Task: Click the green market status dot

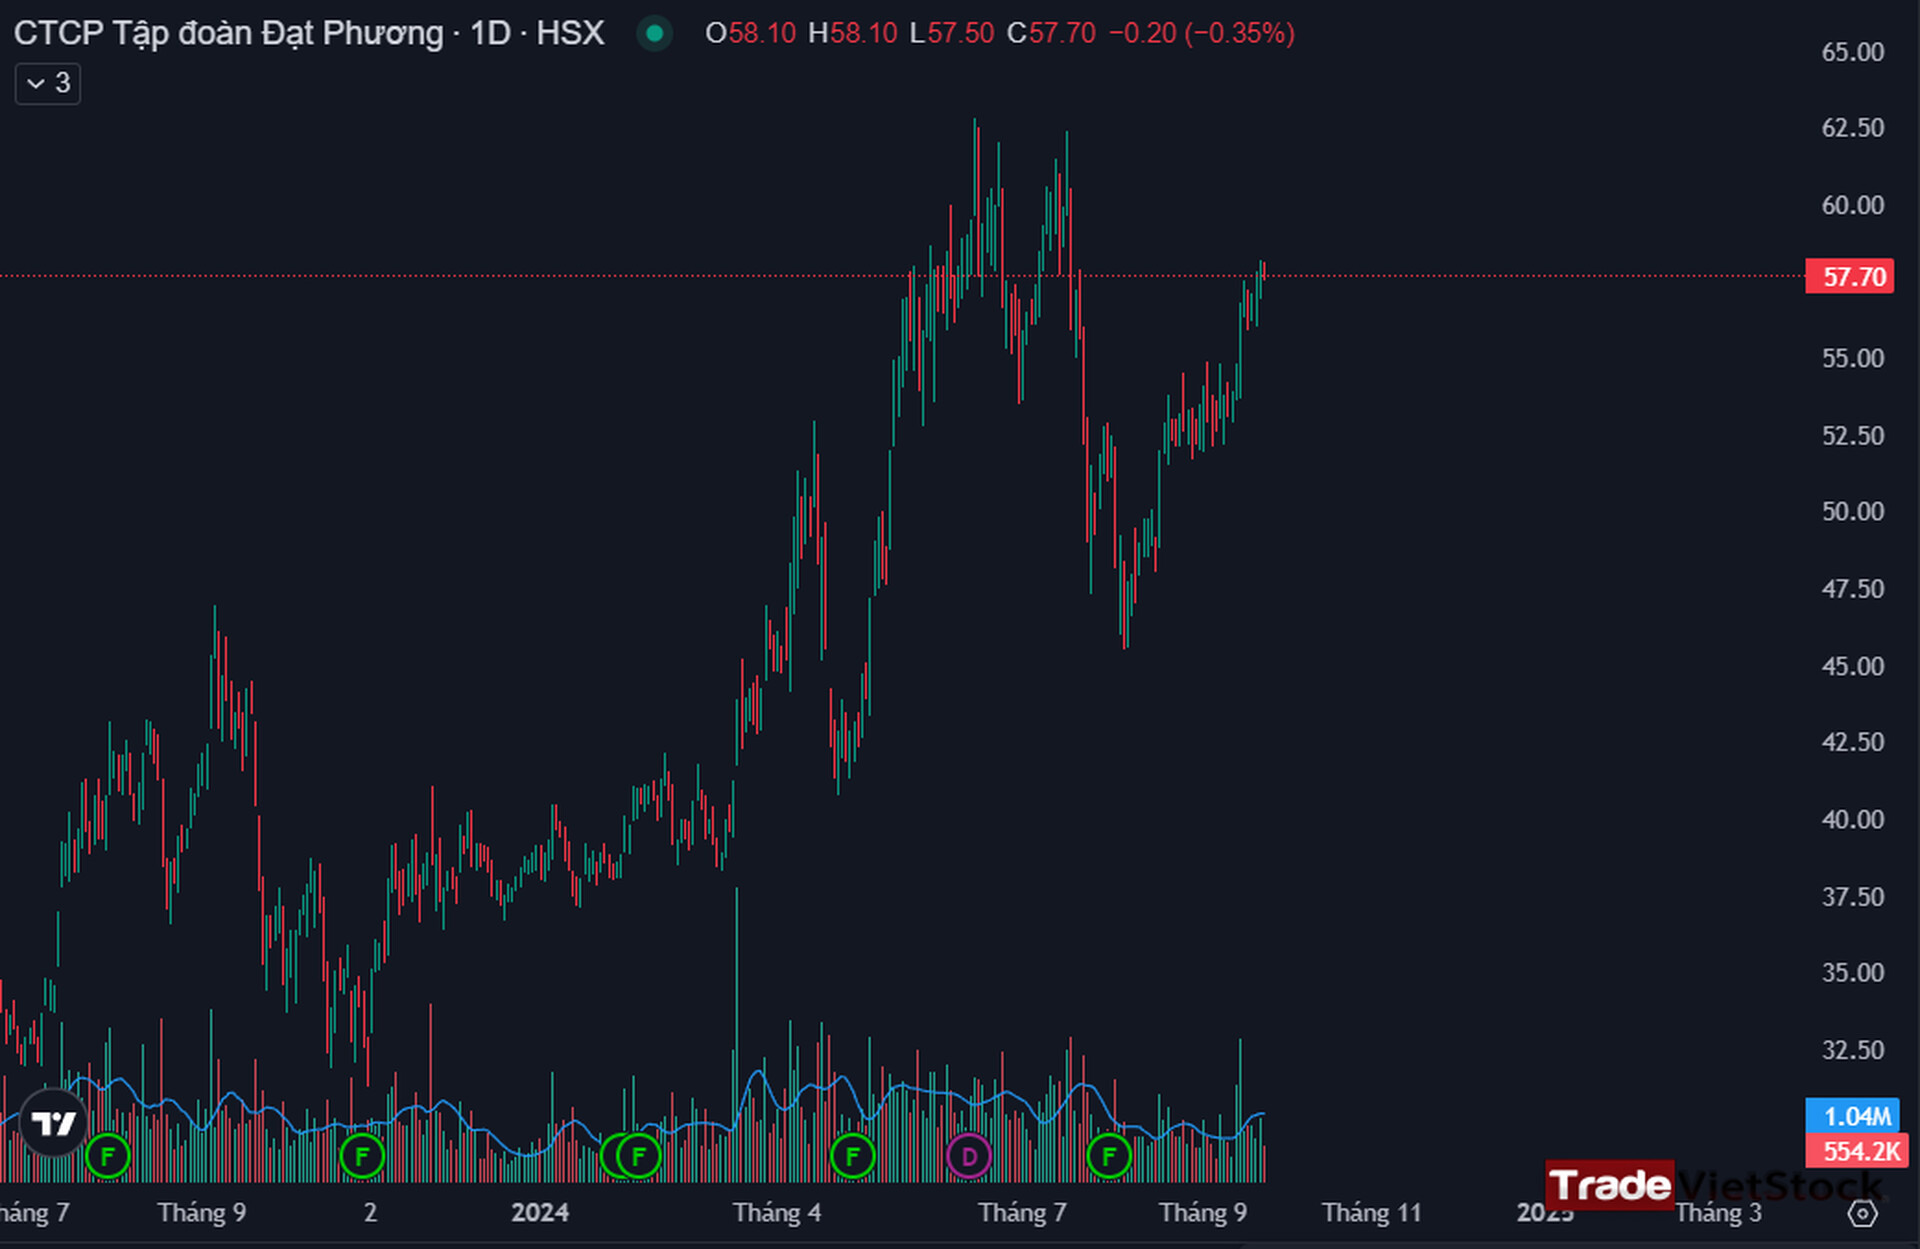Action: pos(655,33)
